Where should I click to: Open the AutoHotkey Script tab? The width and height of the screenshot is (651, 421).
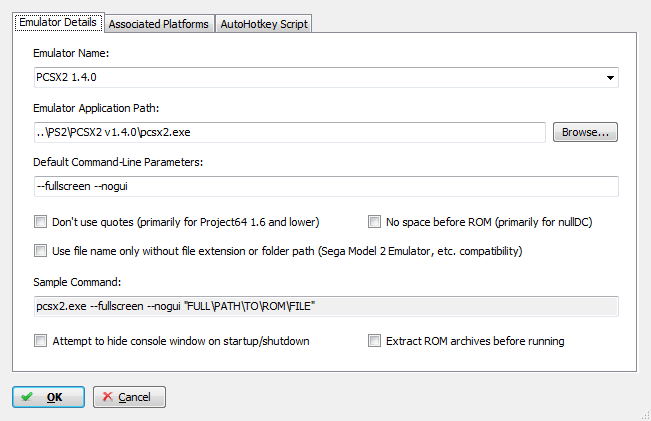(x=264, y=24)
